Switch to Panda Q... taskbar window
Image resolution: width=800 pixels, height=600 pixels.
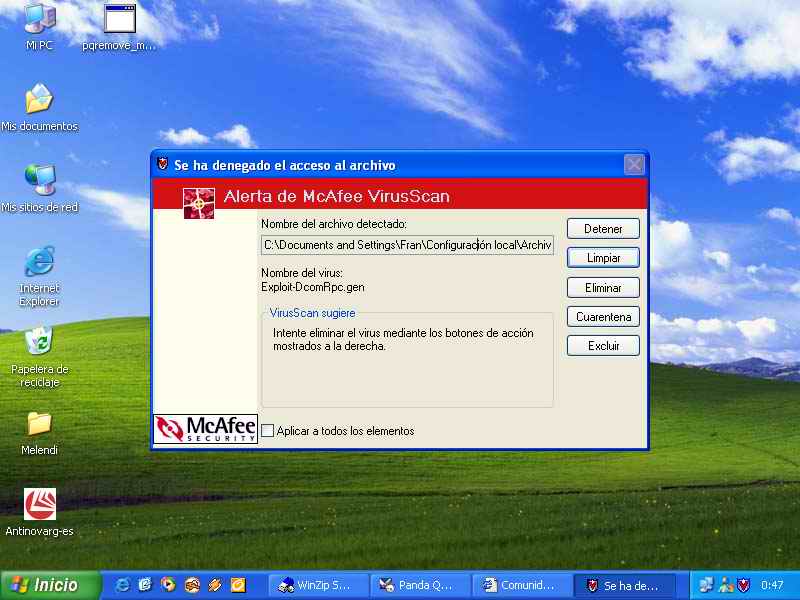click(x=420, y=585)
